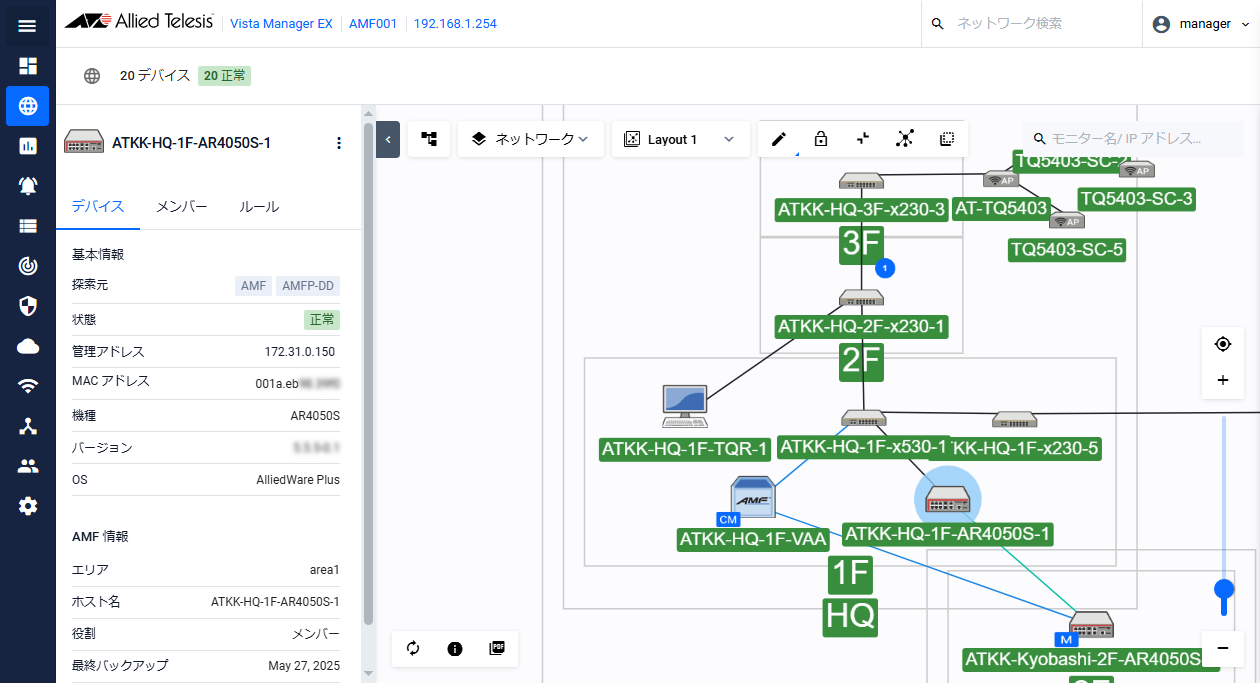
Task: Open the security shield sidebar icon
Action: point(27,306)
